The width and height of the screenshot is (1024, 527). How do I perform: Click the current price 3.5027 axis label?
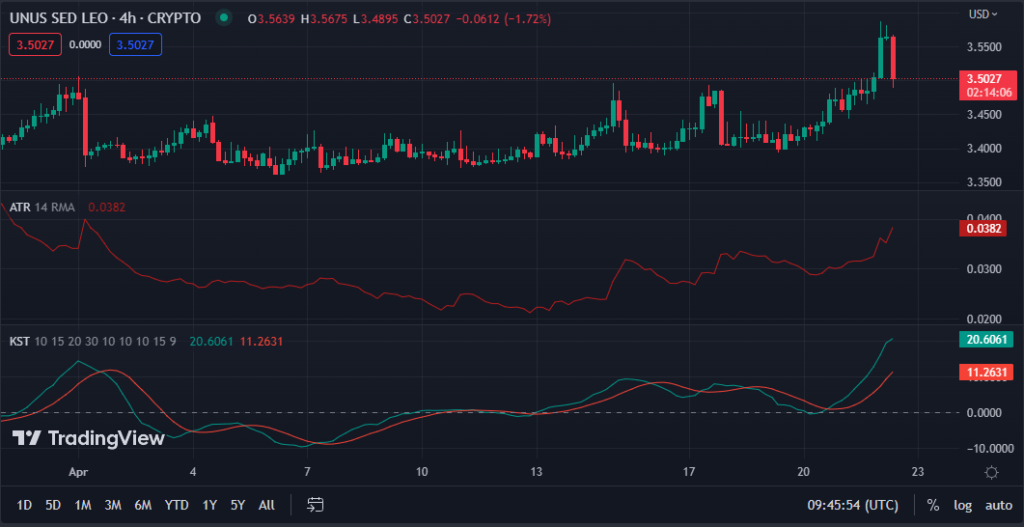[985, 79]
